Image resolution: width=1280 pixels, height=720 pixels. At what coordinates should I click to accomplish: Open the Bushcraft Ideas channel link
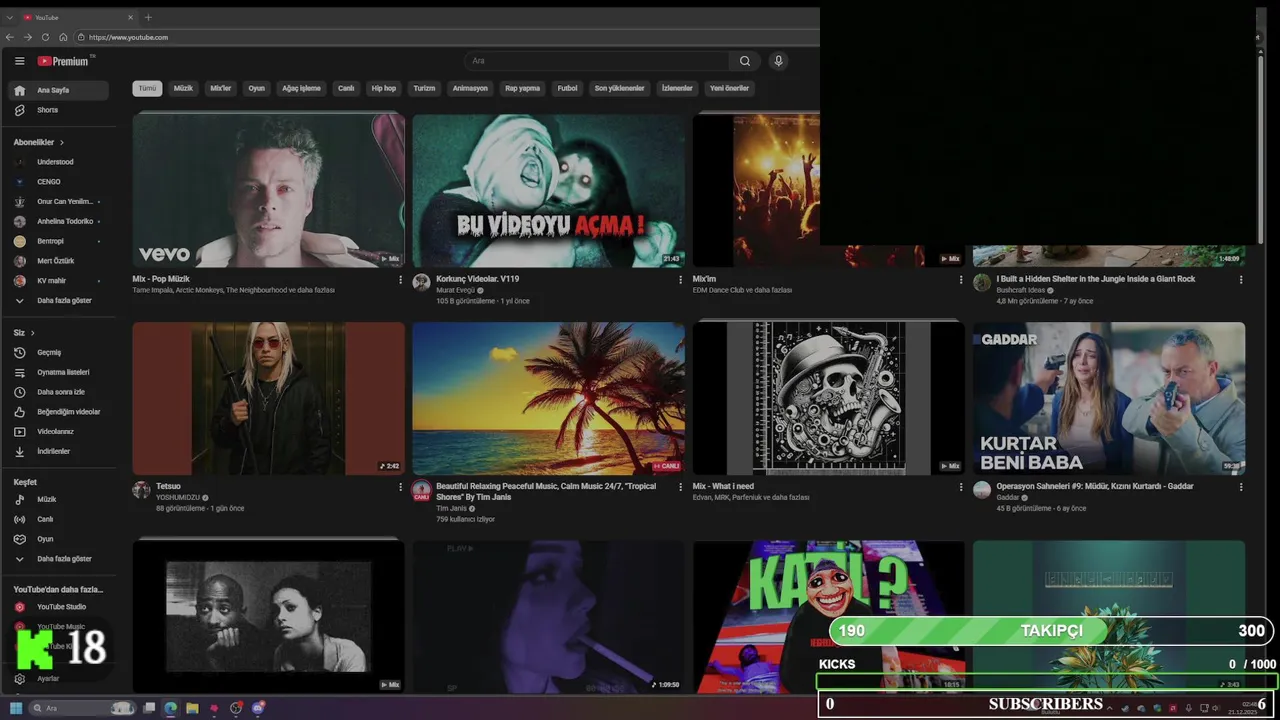pyautogui.click(x=1020, y=290)
